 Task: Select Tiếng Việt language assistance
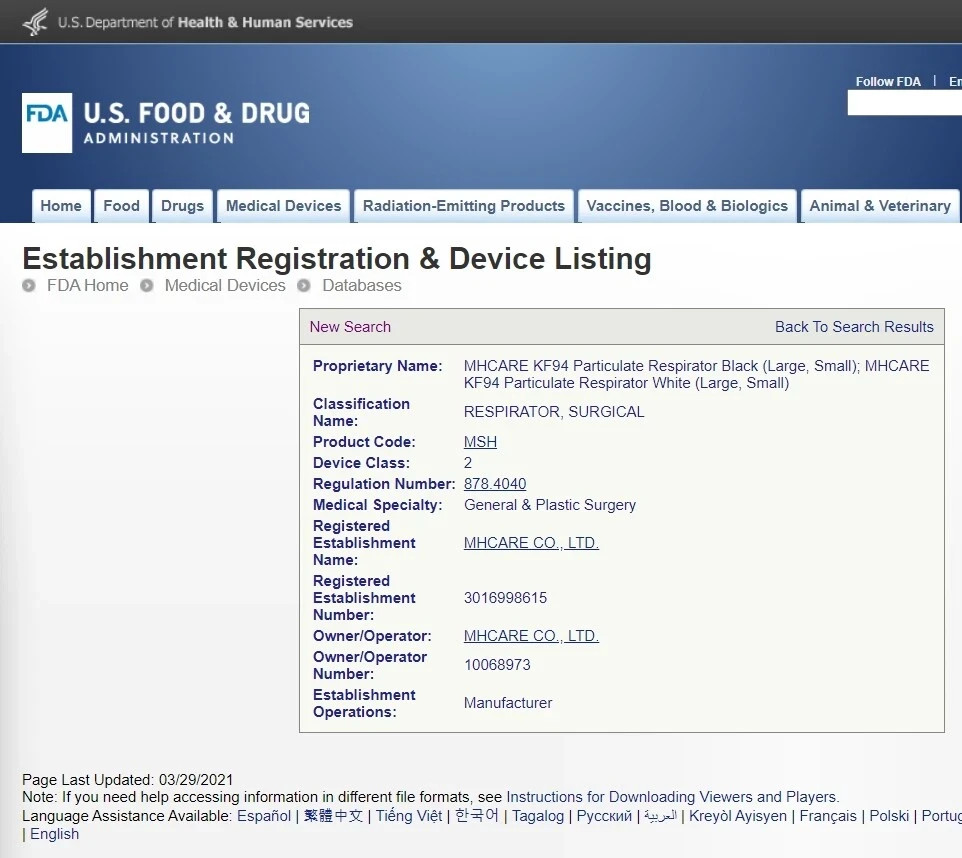coord(409,816)
